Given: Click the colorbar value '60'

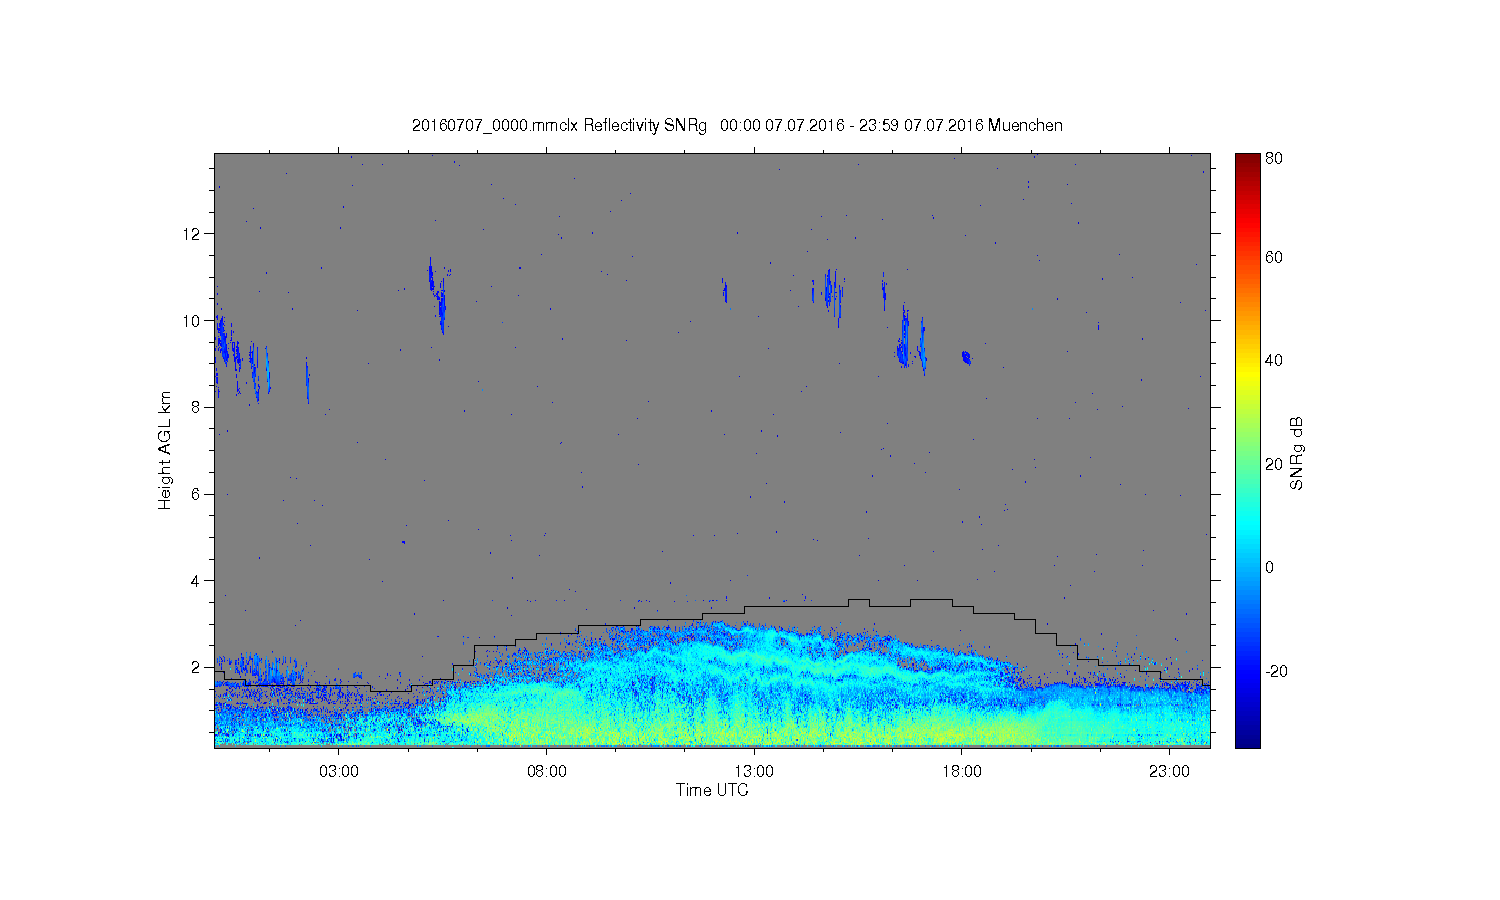Looking at the screenshot, I should 1274,257.
